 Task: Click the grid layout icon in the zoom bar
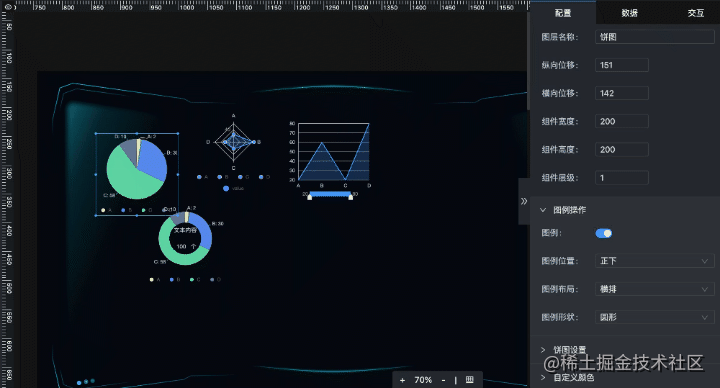(470, 380)
